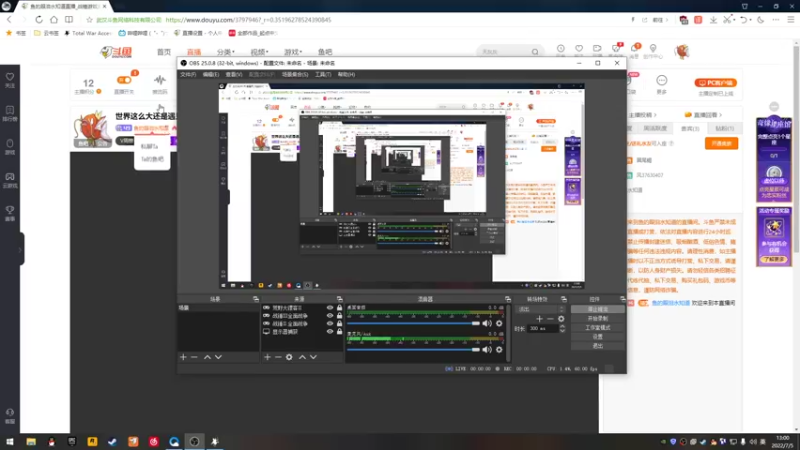The width and height of the screenshot is (800, 450).
Task: Refresh the browser page
Action: tap(39, 19)
